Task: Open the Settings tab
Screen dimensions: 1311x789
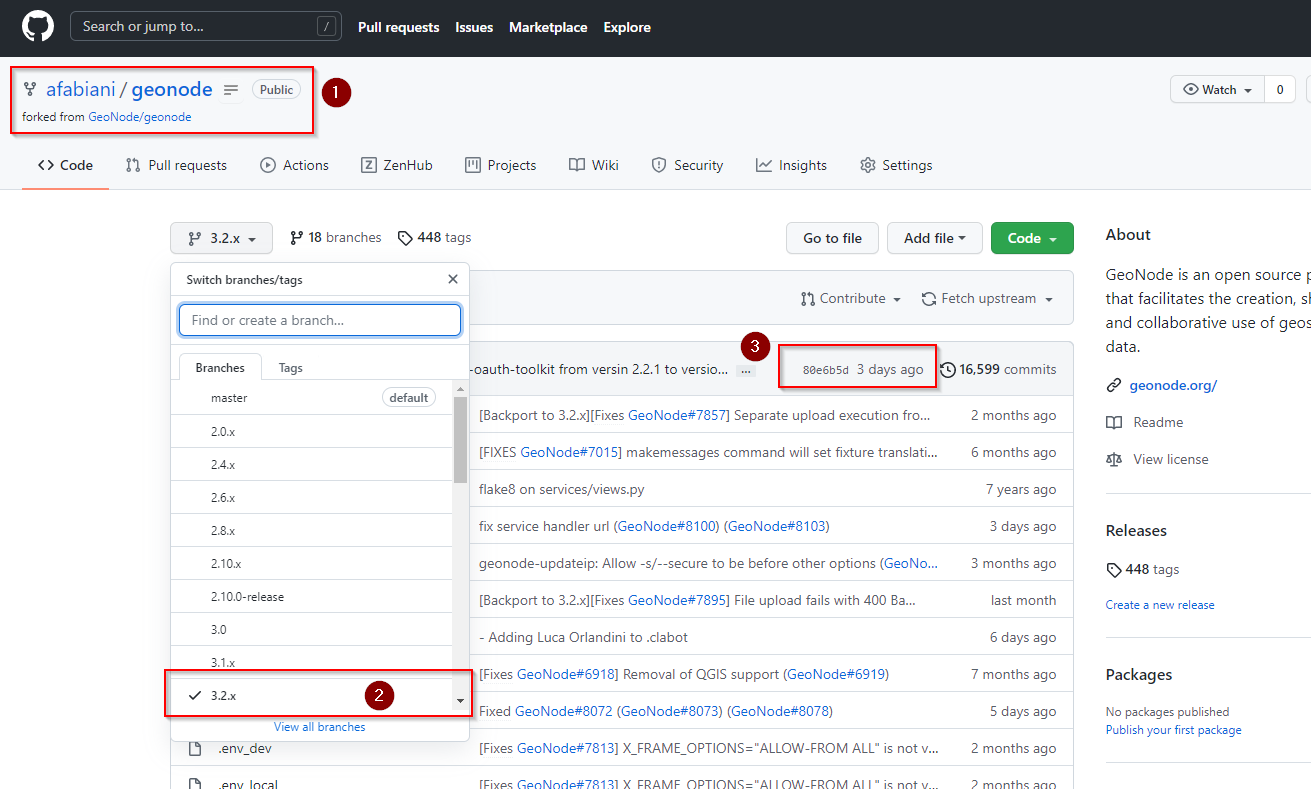Action: 896,165
